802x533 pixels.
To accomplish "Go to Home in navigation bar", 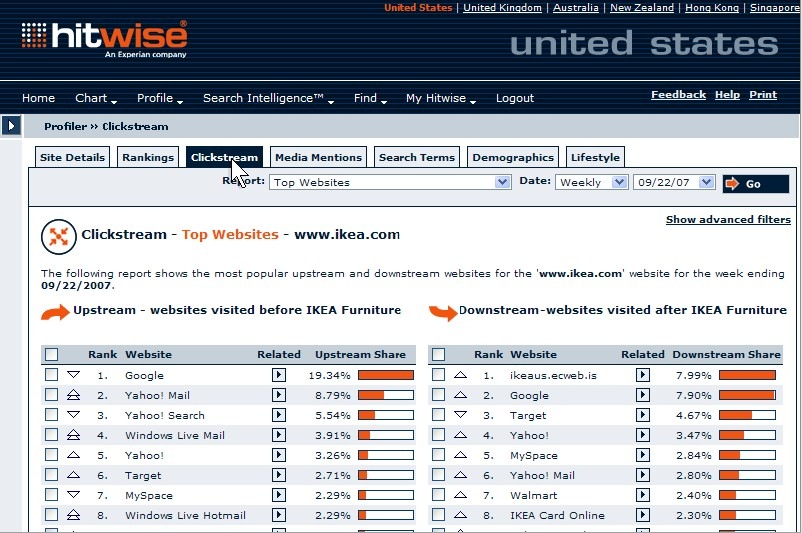I will [38, 98].
